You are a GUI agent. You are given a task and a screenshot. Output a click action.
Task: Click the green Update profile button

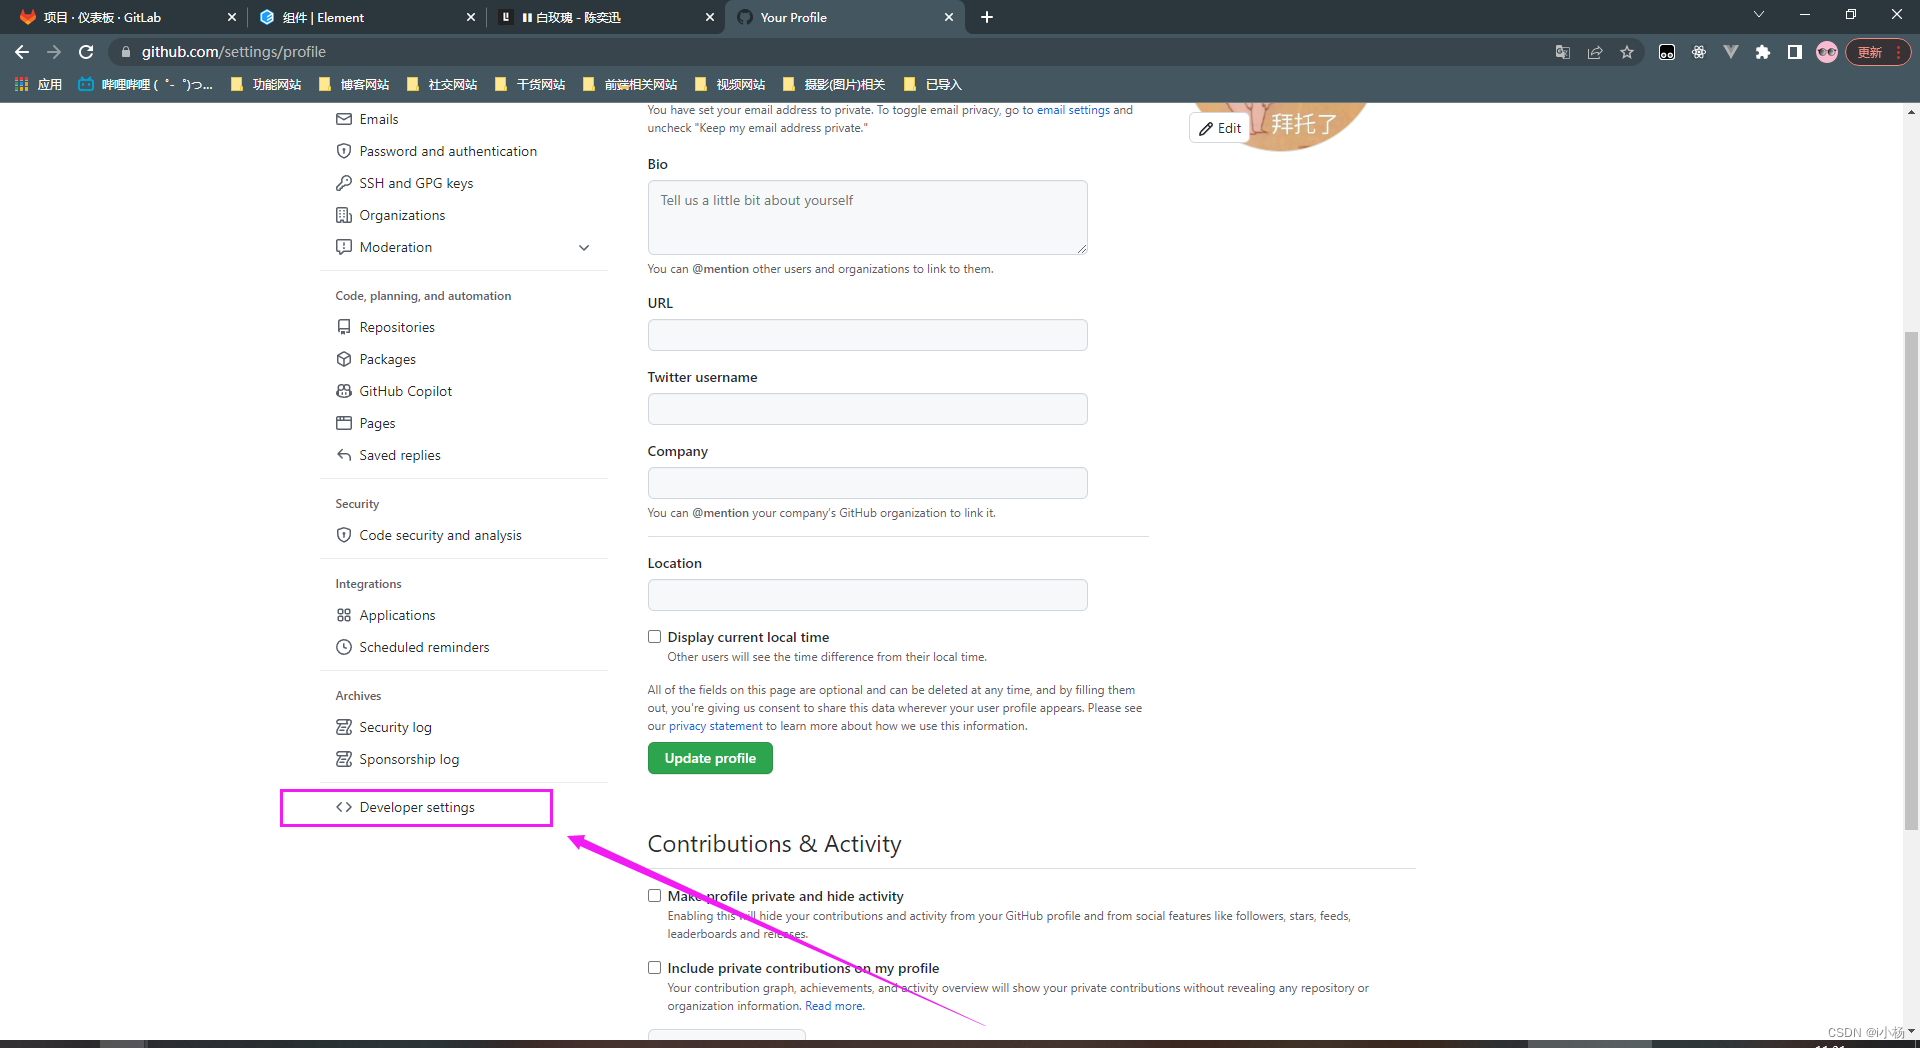710,758
